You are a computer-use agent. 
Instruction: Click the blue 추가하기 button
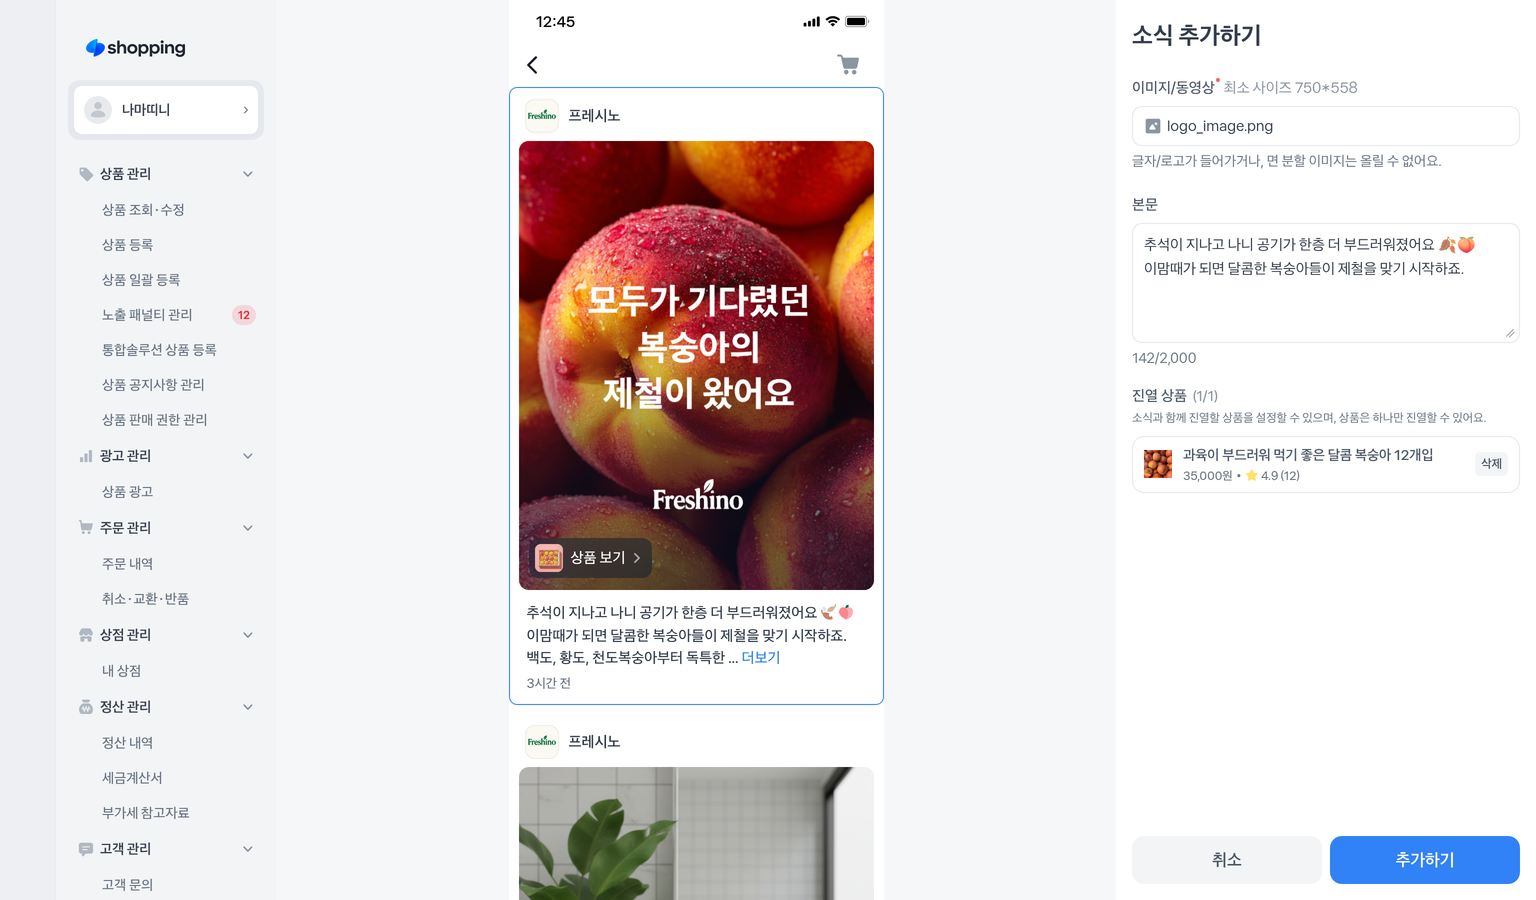pyautogui.click(x=1425, y=860)
